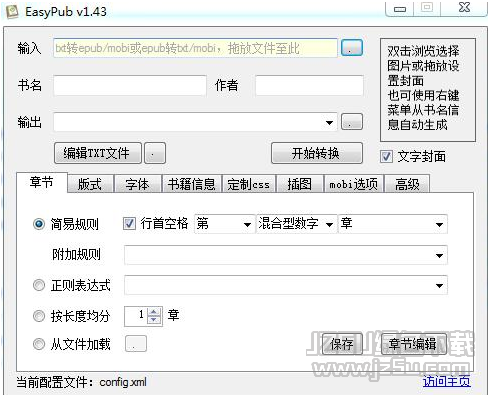Toggle the 行首空格 checkbox
The width and height of the screenshot is (488, 395).
pos(129,223)
